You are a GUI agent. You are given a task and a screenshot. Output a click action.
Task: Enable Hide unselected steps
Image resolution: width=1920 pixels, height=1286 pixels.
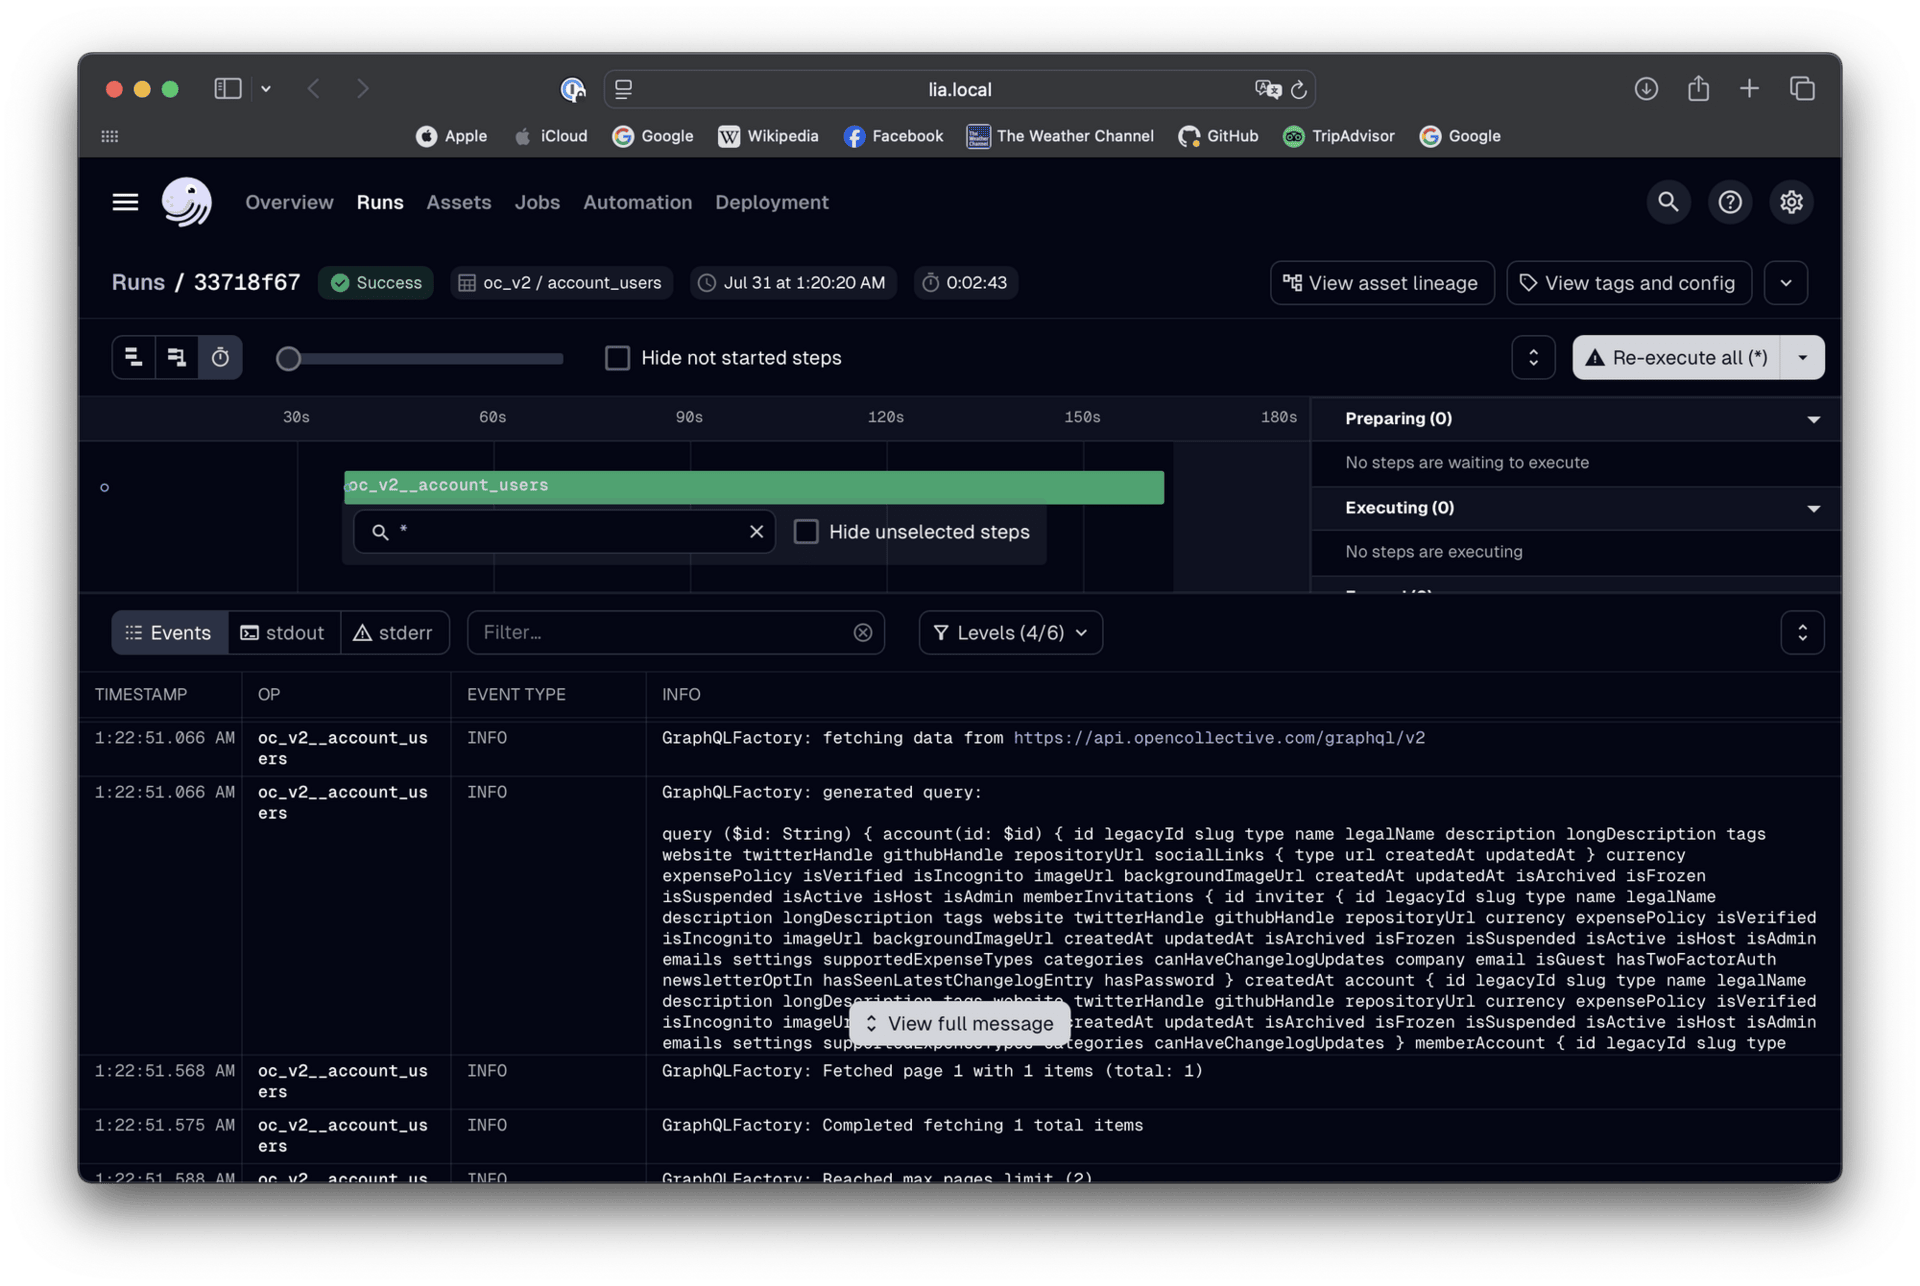pos(805,532)
